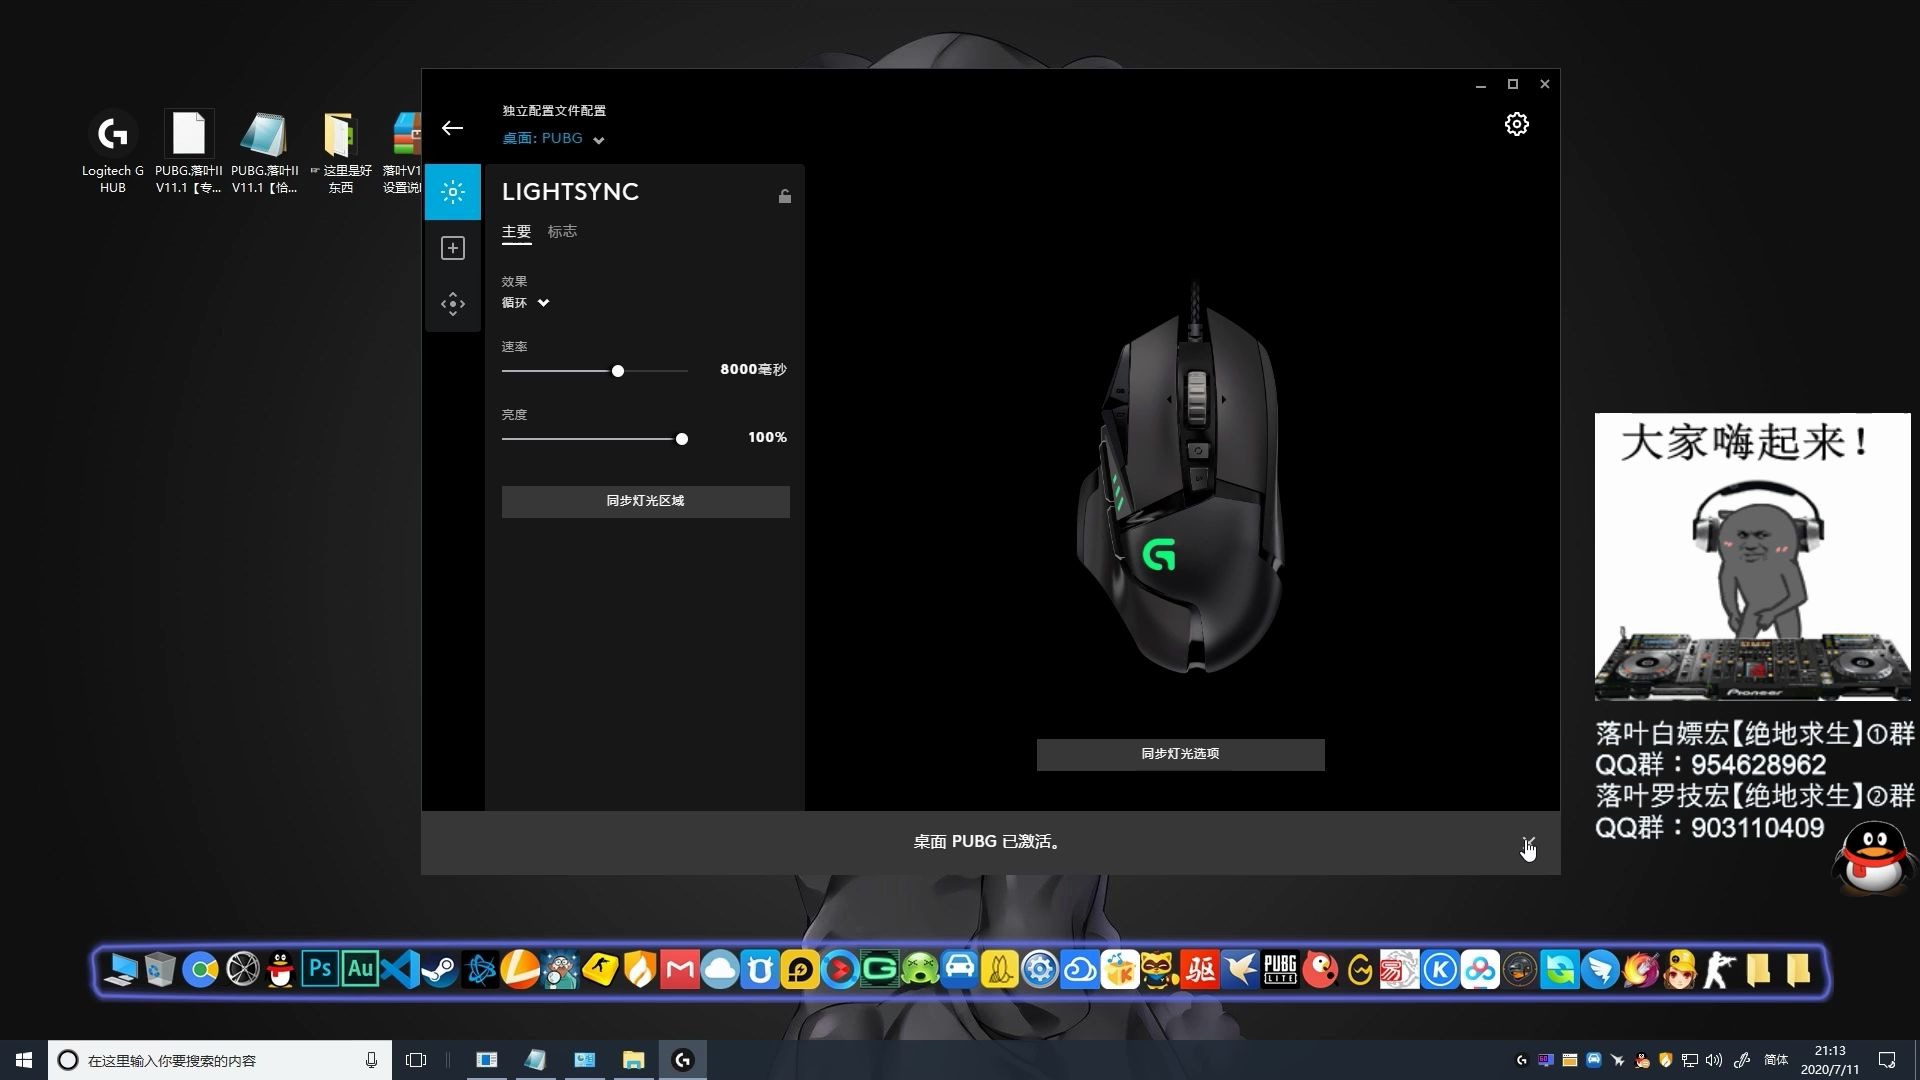The width and height of the screenshot is (1920, 1080).
Task: Select the LIGHTSYNC icon in the sidebar
Action: 453,191
